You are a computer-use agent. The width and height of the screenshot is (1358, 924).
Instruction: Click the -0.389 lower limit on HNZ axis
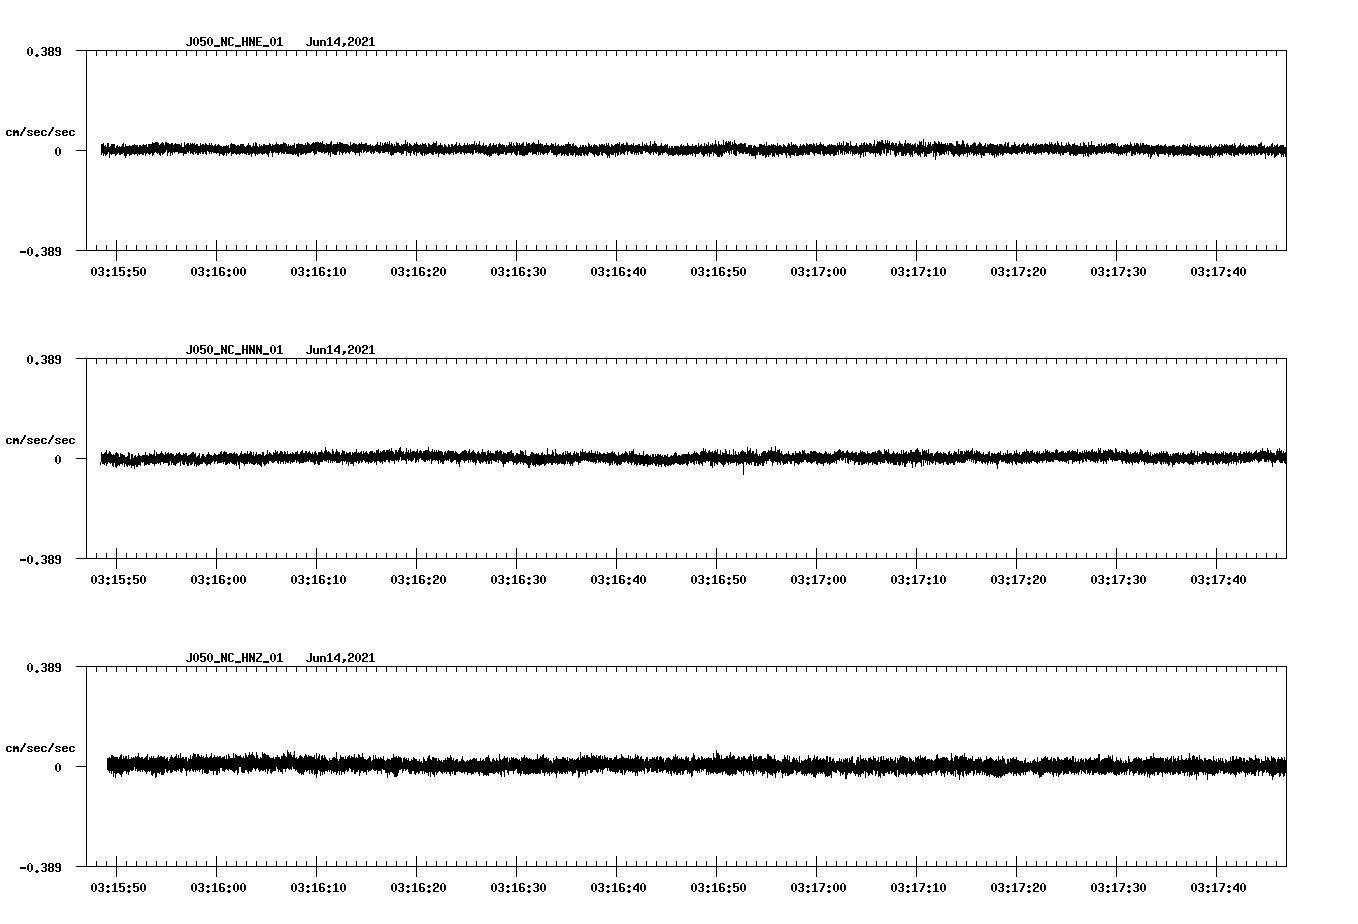[41, 867]
